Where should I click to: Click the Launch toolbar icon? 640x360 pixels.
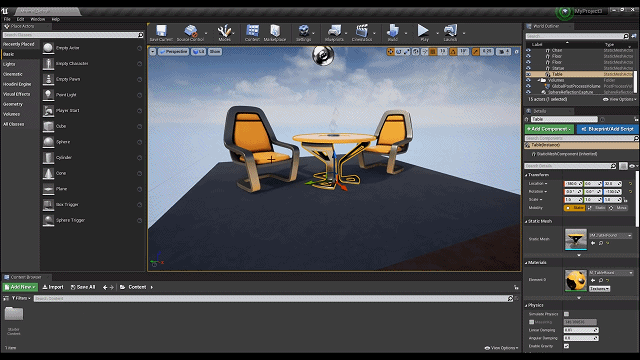tap(450, 33)
